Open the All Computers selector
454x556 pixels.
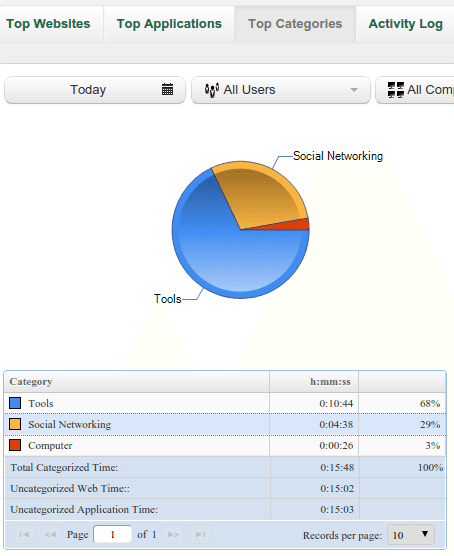(415, 90)
